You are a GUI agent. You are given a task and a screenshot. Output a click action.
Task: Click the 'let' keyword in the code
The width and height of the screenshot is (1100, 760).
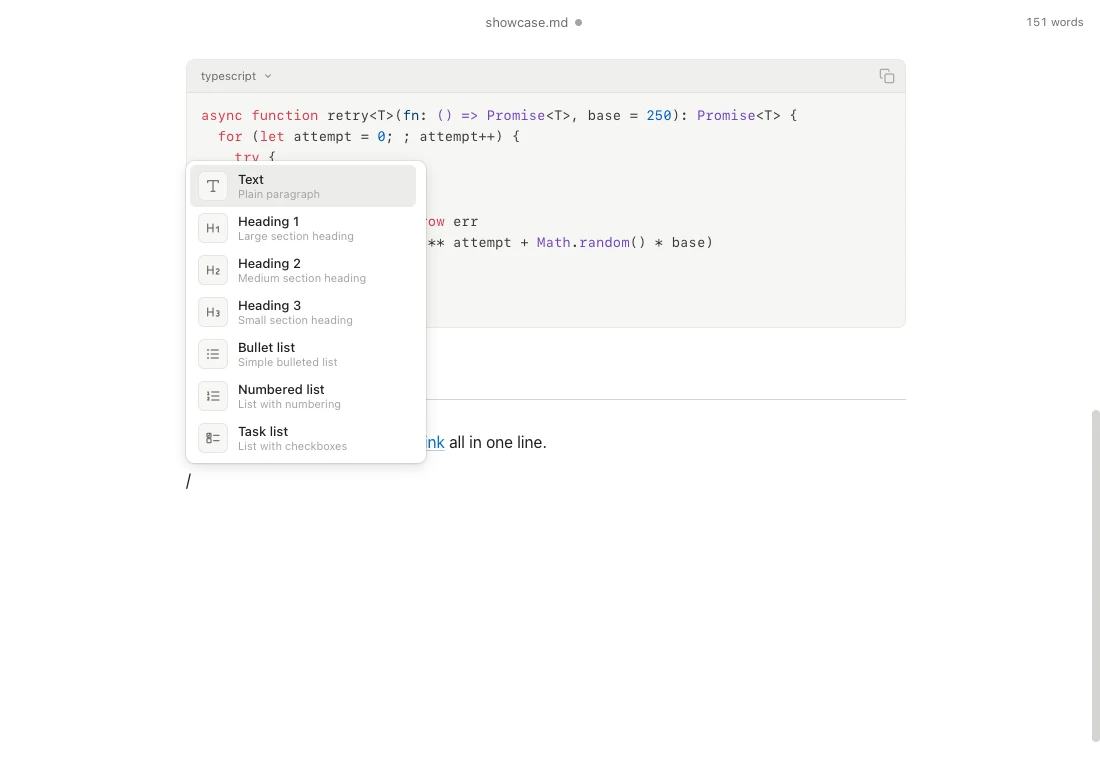(272, 137)
